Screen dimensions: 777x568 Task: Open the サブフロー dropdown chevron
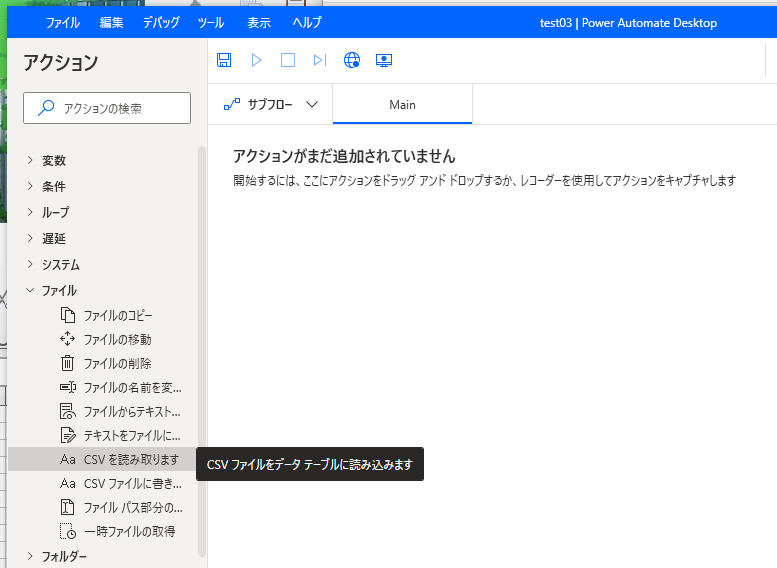point(312,104)
